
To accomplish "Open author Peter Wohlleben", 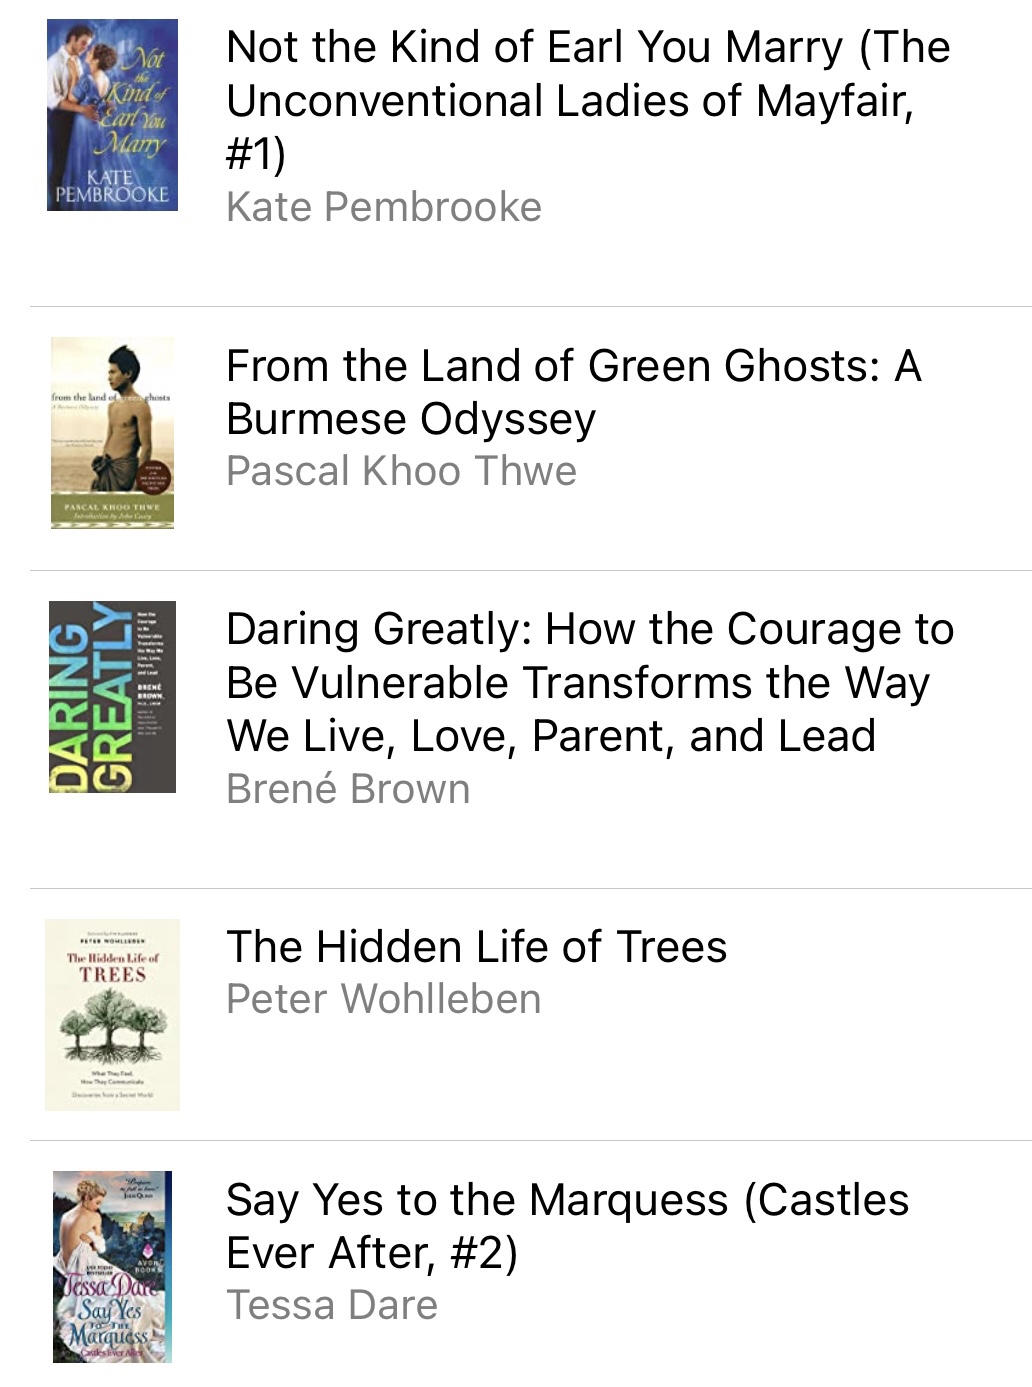I will click(384, 999).
